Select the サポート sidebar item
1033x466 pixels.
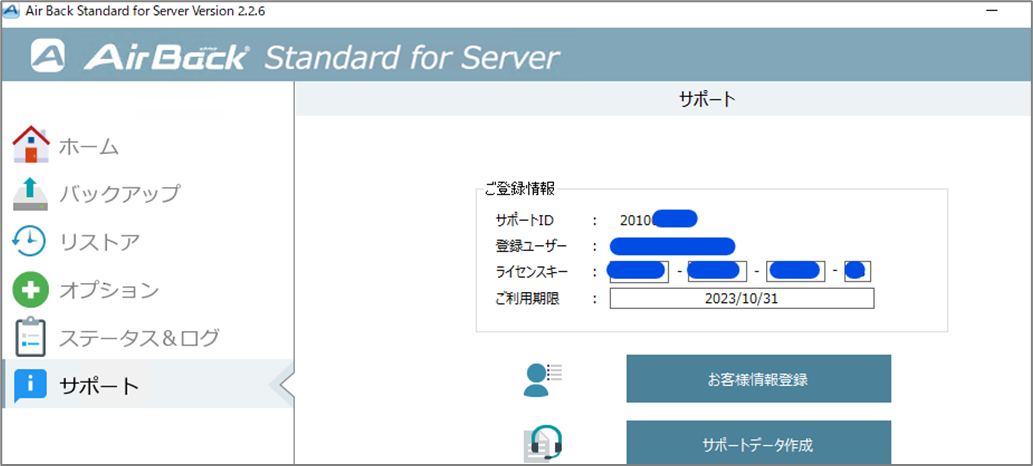(148, 385)
